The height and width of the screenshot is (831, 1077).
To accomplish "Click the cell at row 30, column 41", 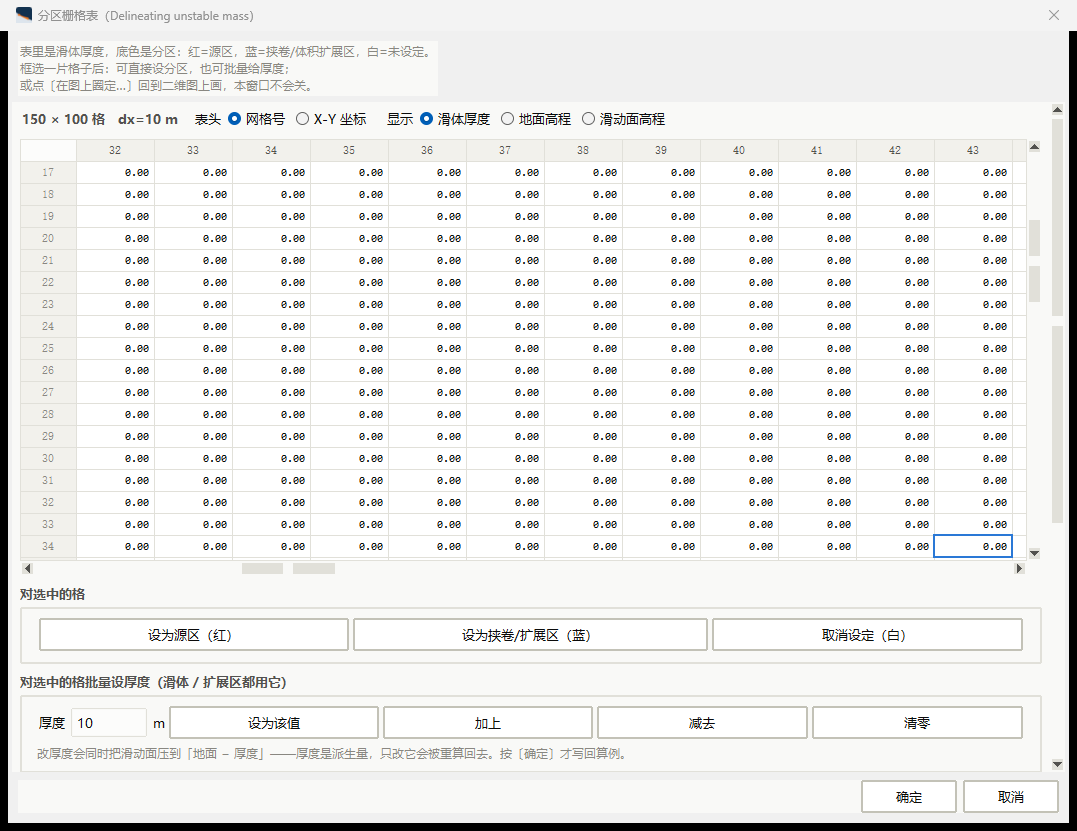I will (x=817, y=458).
